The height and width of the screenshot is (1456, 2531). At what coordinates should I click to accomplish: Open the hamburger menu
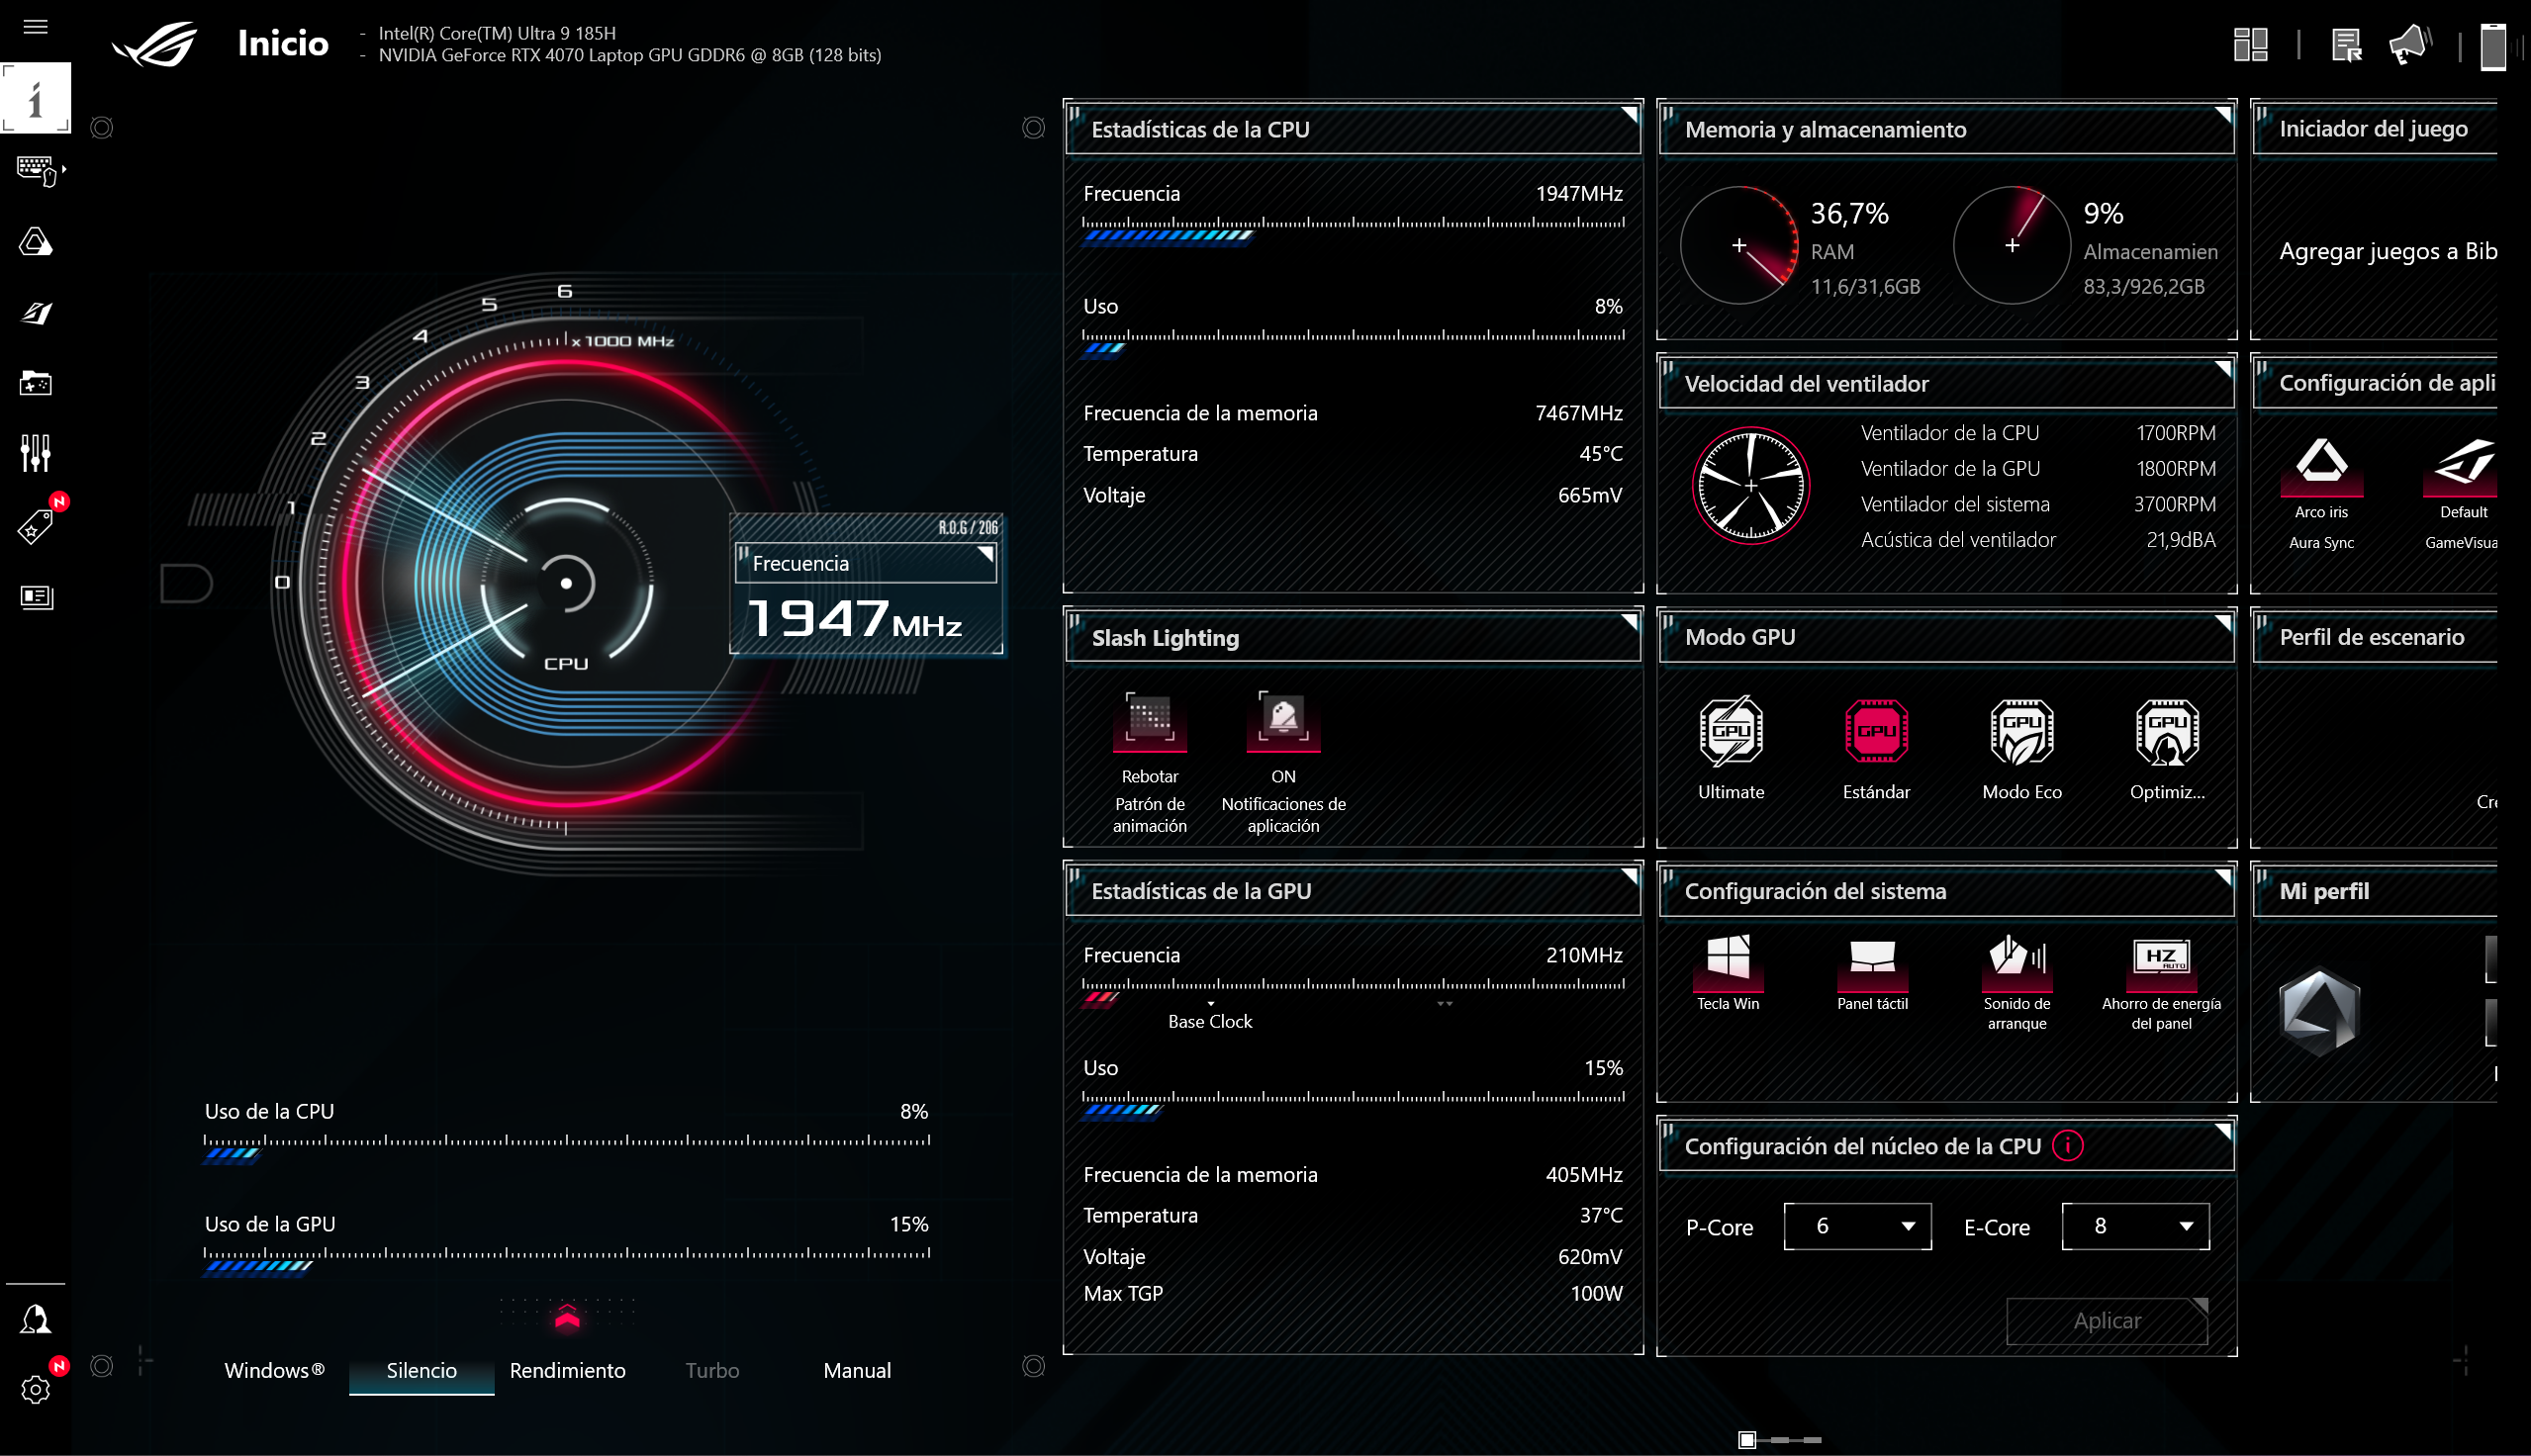(35, 27)
